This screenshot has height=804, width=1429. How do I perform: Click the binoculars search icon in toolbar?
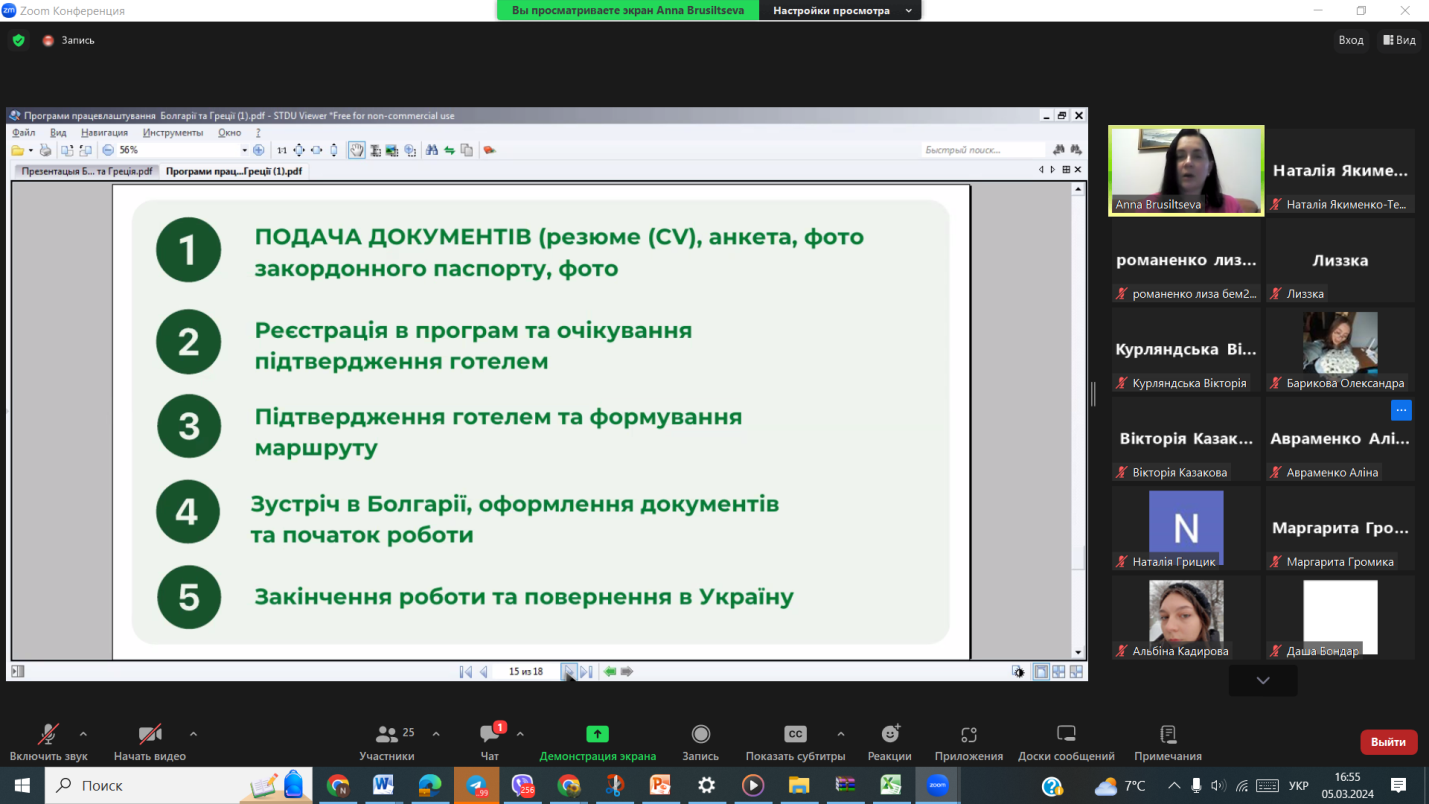pos(432,150)
